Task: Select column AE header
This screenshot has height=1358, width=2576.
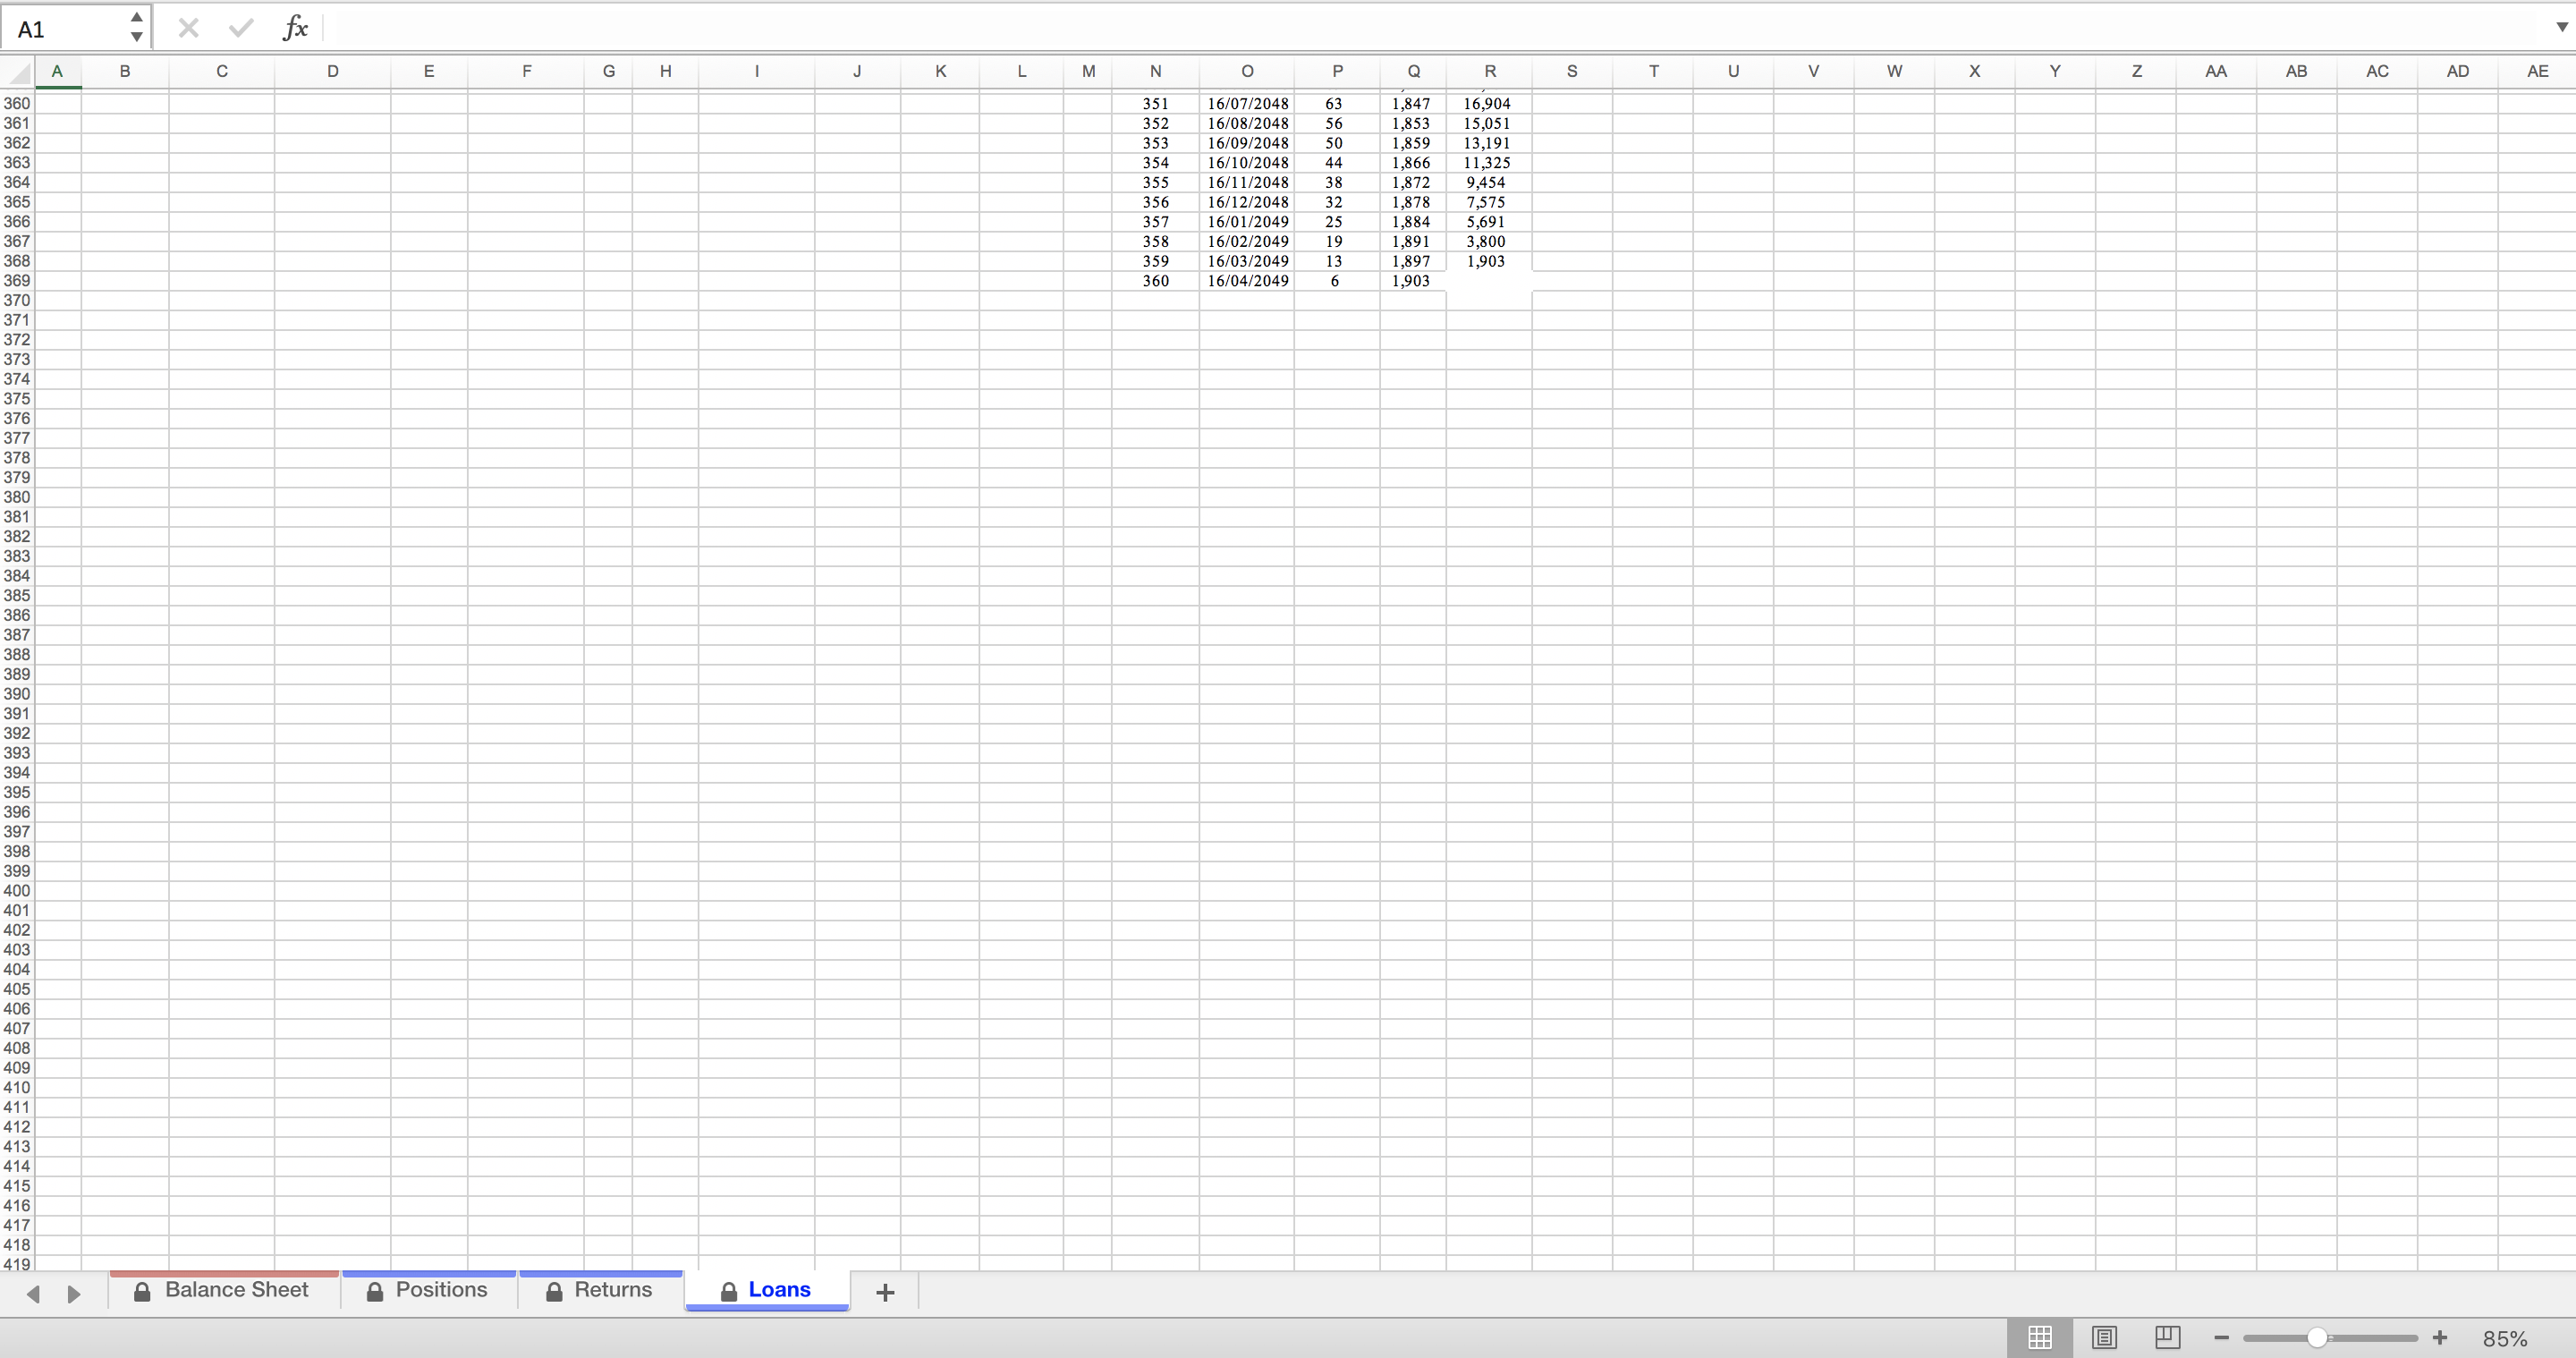Action: click(x=2537, y=71)
